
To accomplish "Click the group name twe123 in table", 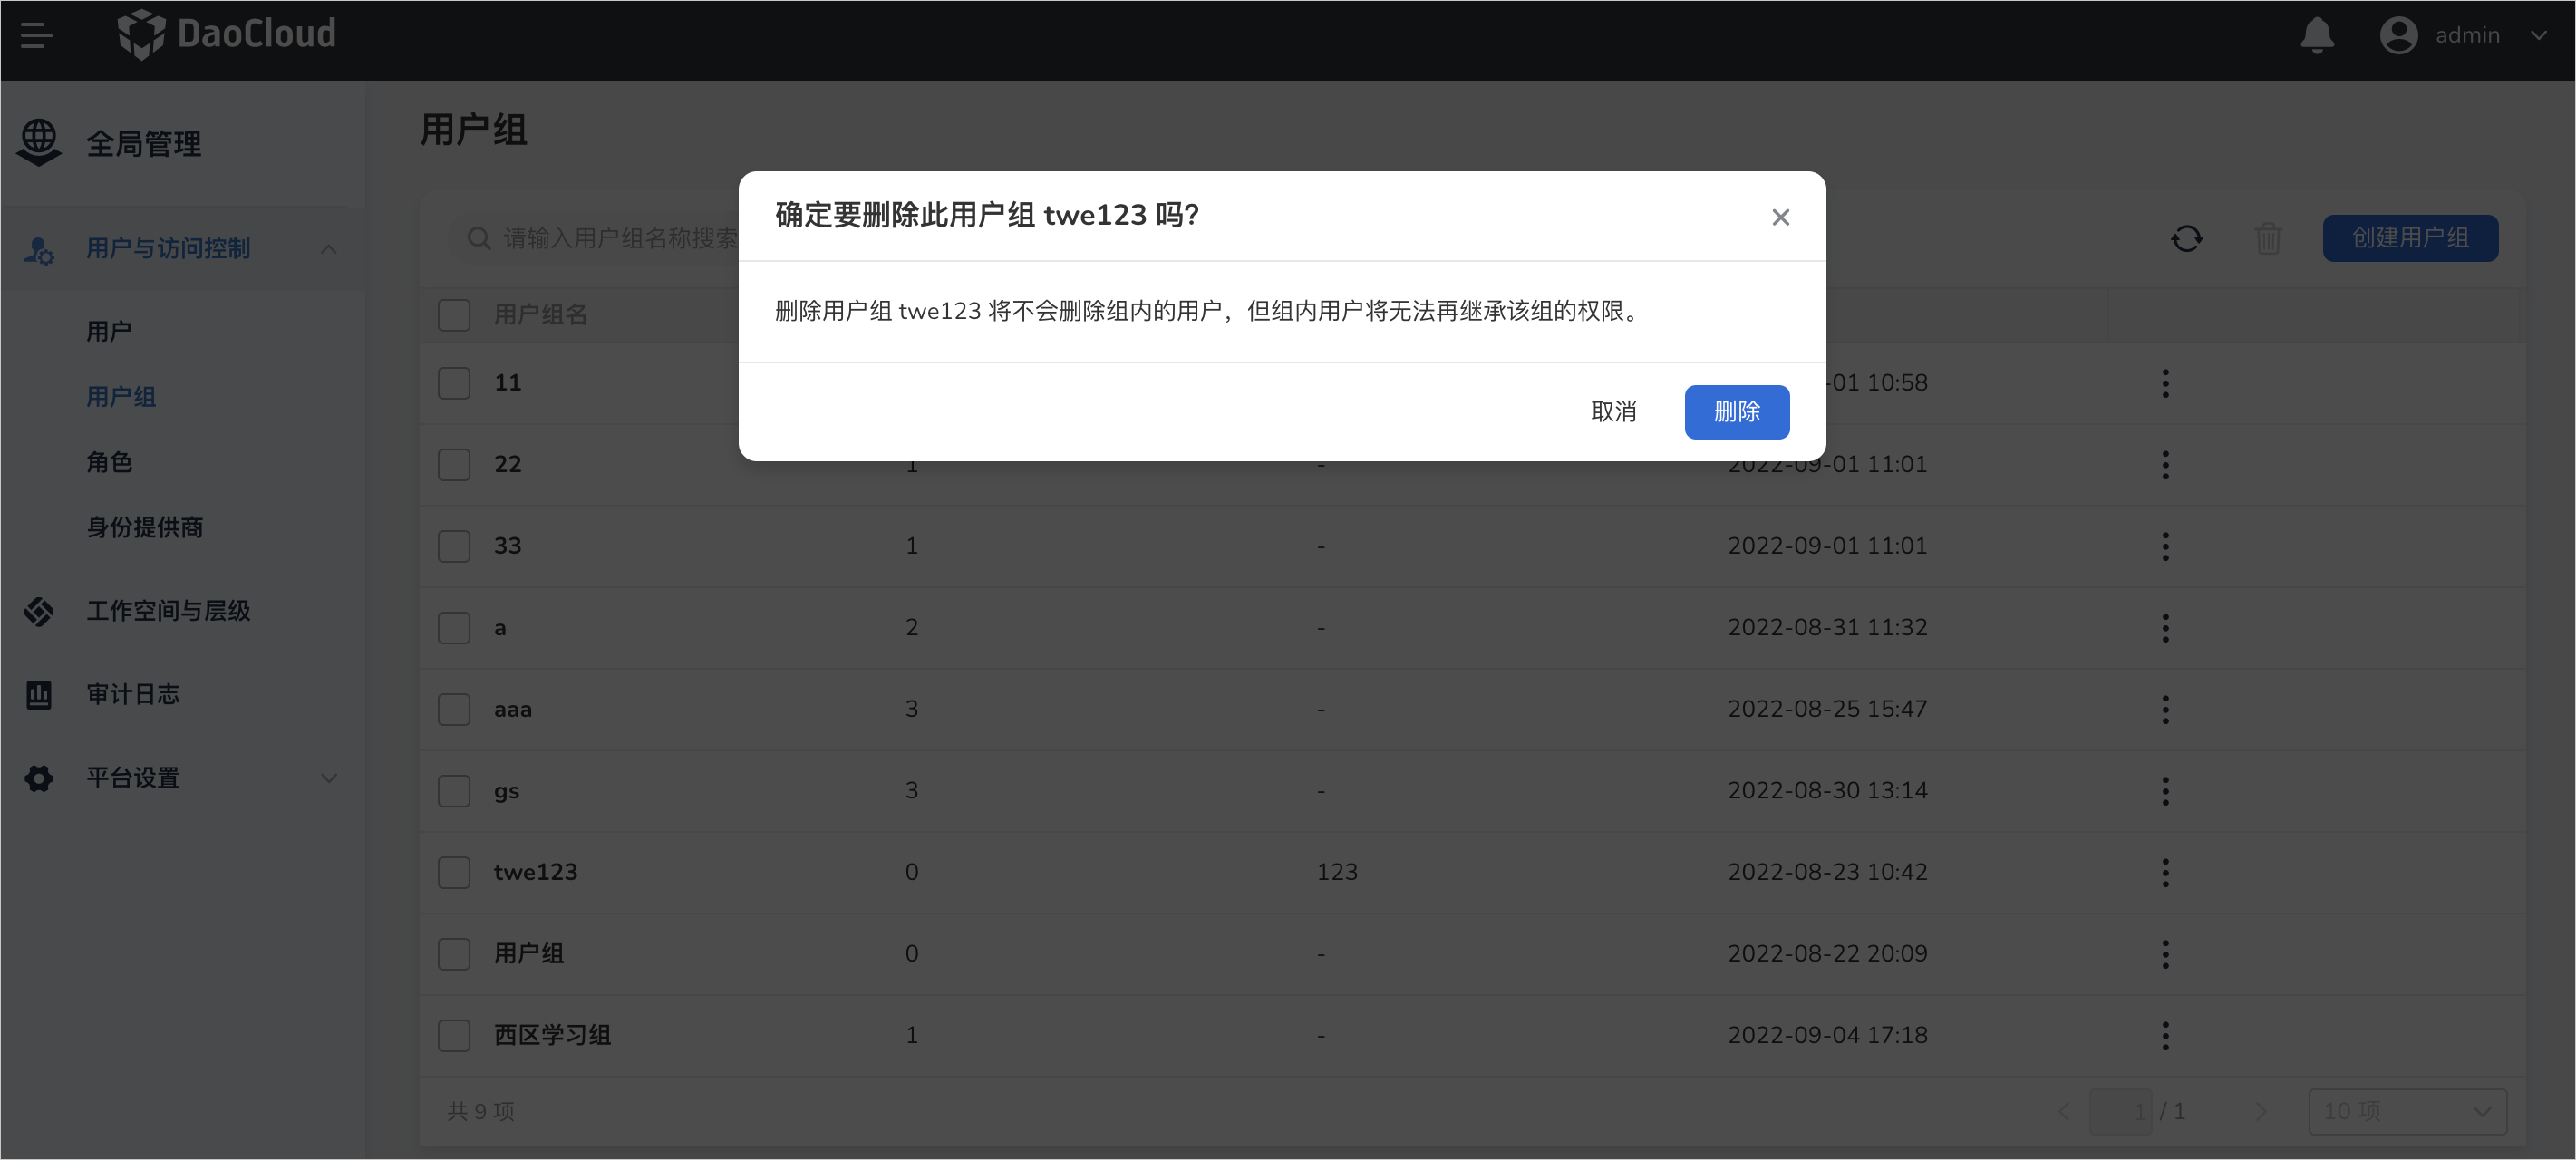I will click(536, 872).
